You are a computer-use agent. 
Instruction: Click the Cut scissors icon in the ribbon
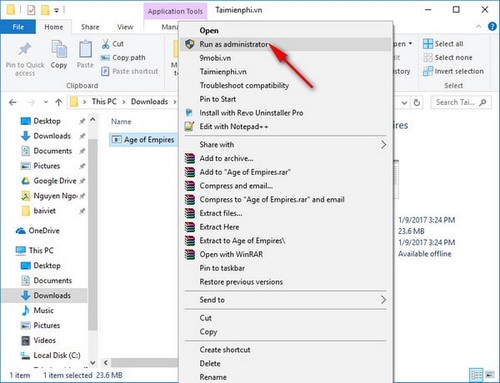[106, 44]
